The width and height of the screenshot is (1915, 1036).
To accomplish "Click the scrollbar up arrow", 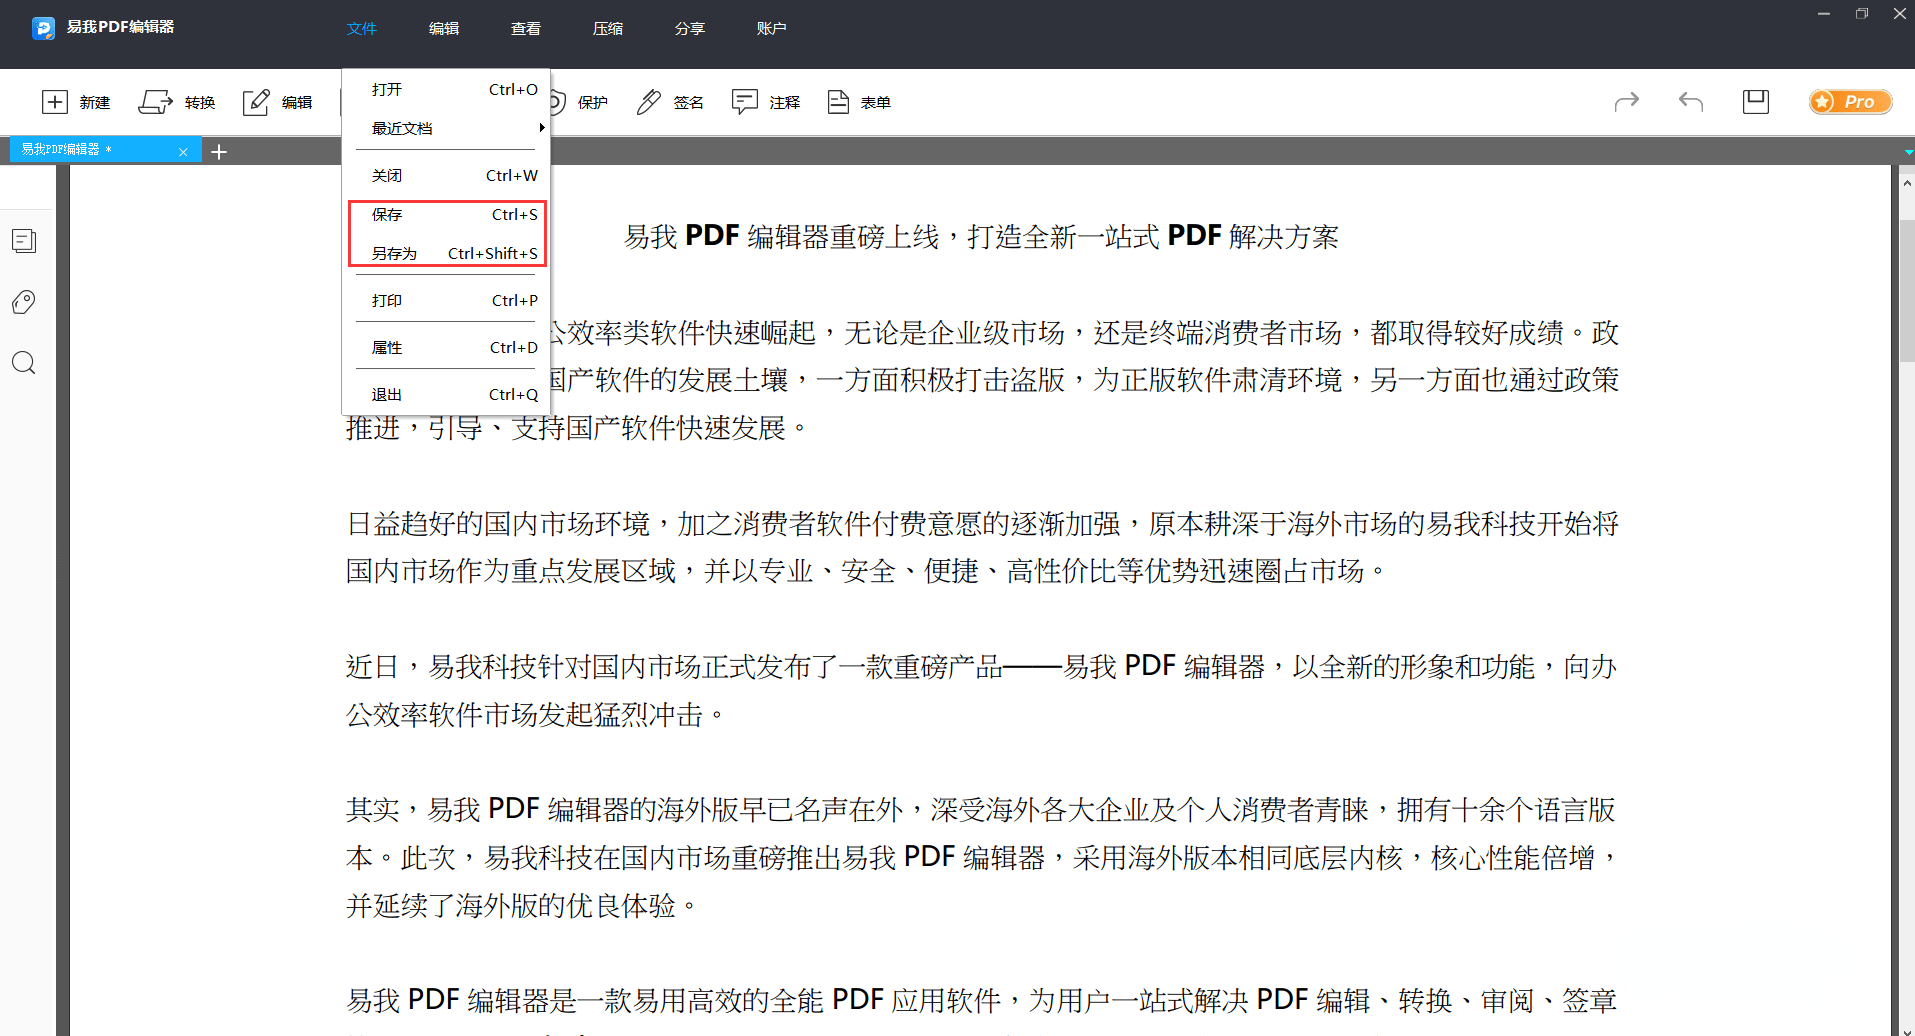I will pyautogui.click(x=1906, y=183).
